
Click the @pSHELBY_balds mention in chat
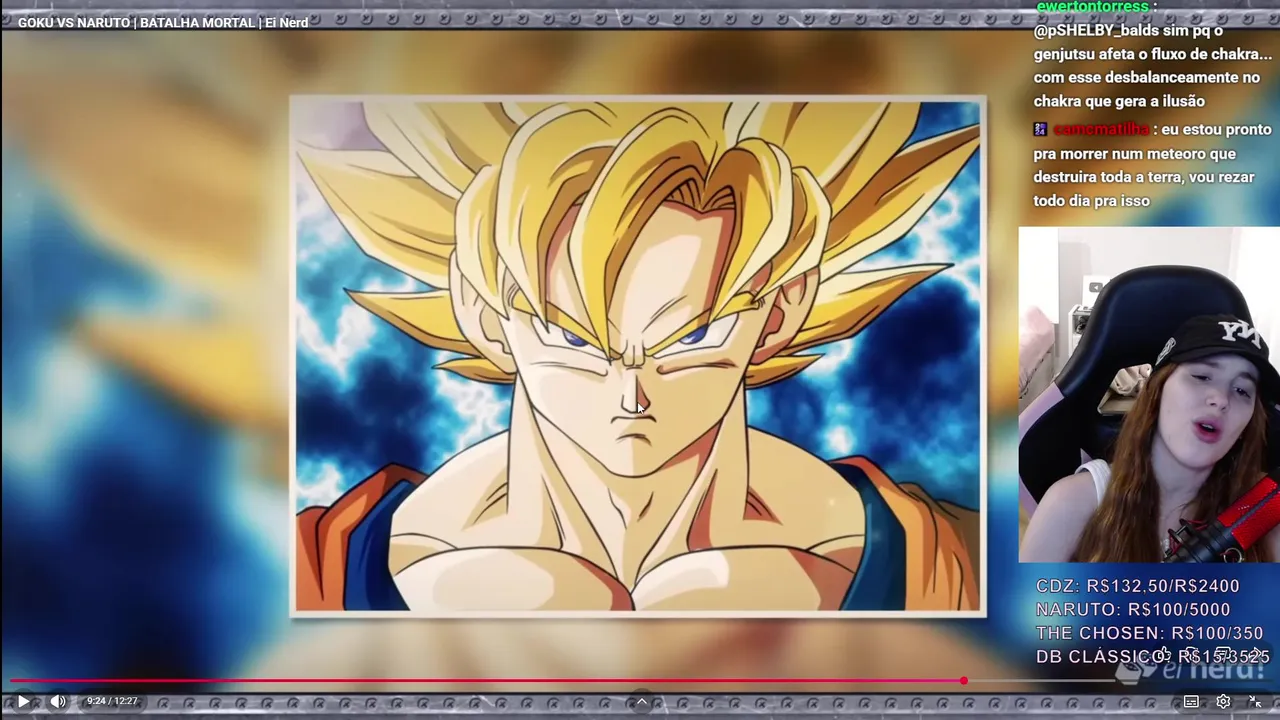[1096, 30]
